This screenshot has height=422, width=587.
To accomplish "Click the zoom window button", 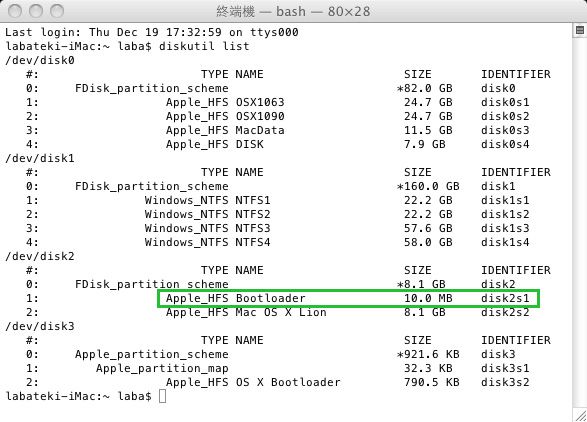I will click(57, 11).
